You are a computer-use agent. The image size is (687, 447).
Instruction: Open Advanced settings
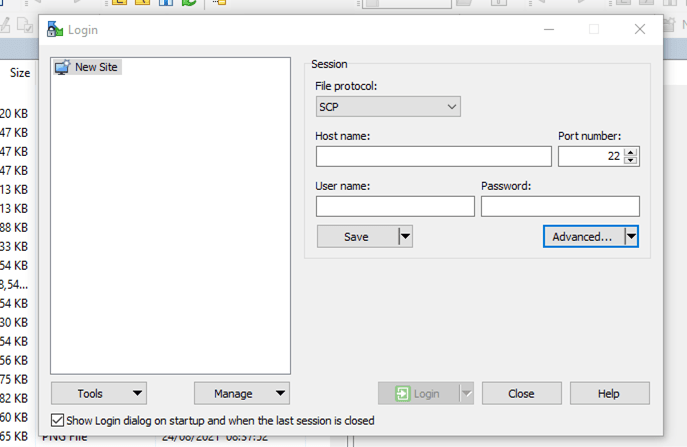(x=583, y=237)
